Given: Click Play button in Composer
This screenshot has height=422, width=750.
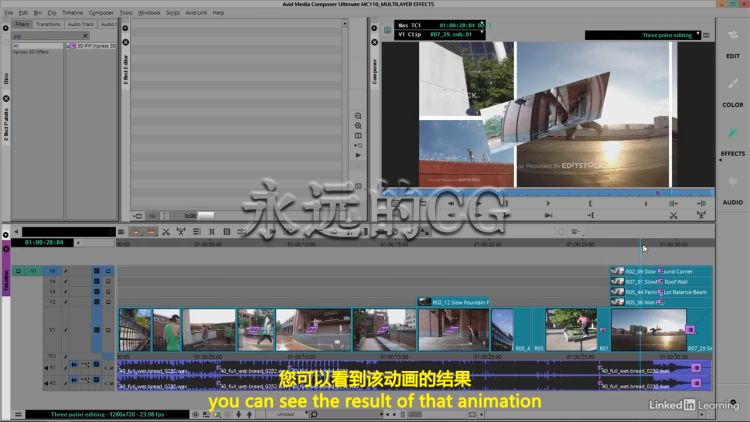Looking at the screenshot, I should pos(548,204).
